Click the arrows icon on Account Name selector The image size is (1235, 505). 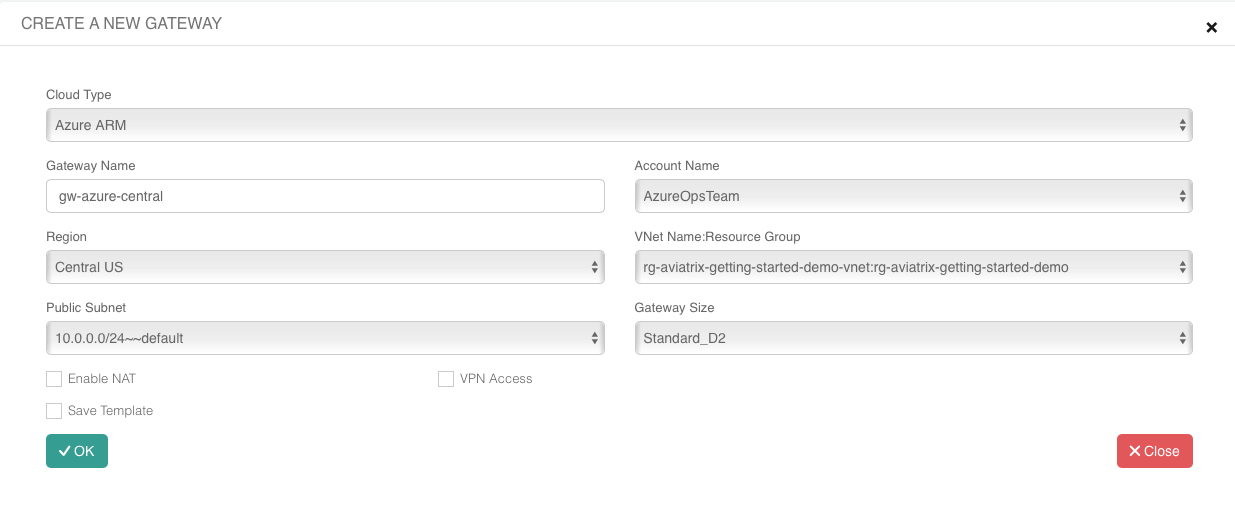click(1182, 197)
